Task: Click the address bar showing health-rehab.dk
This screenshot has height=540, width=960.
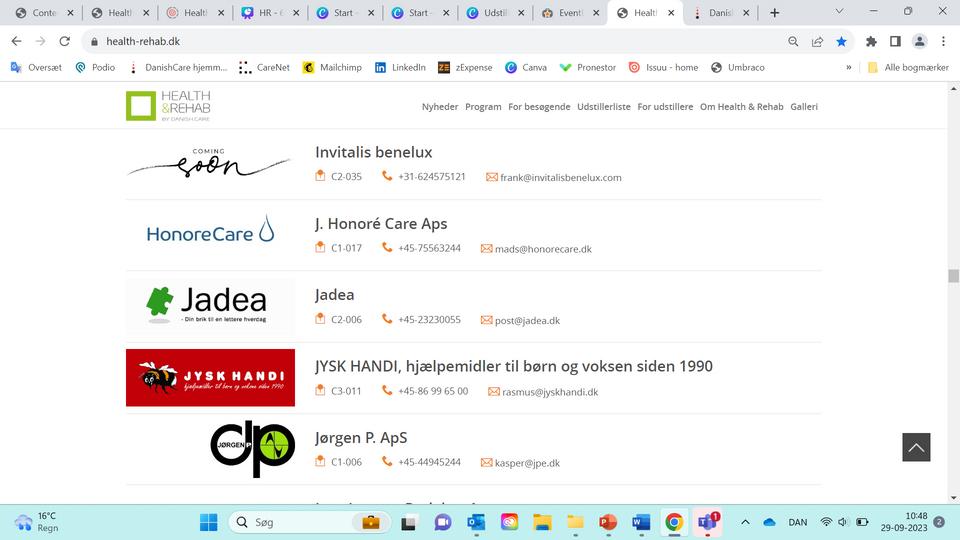Action: pyautogui.click(x=429, y=41)
